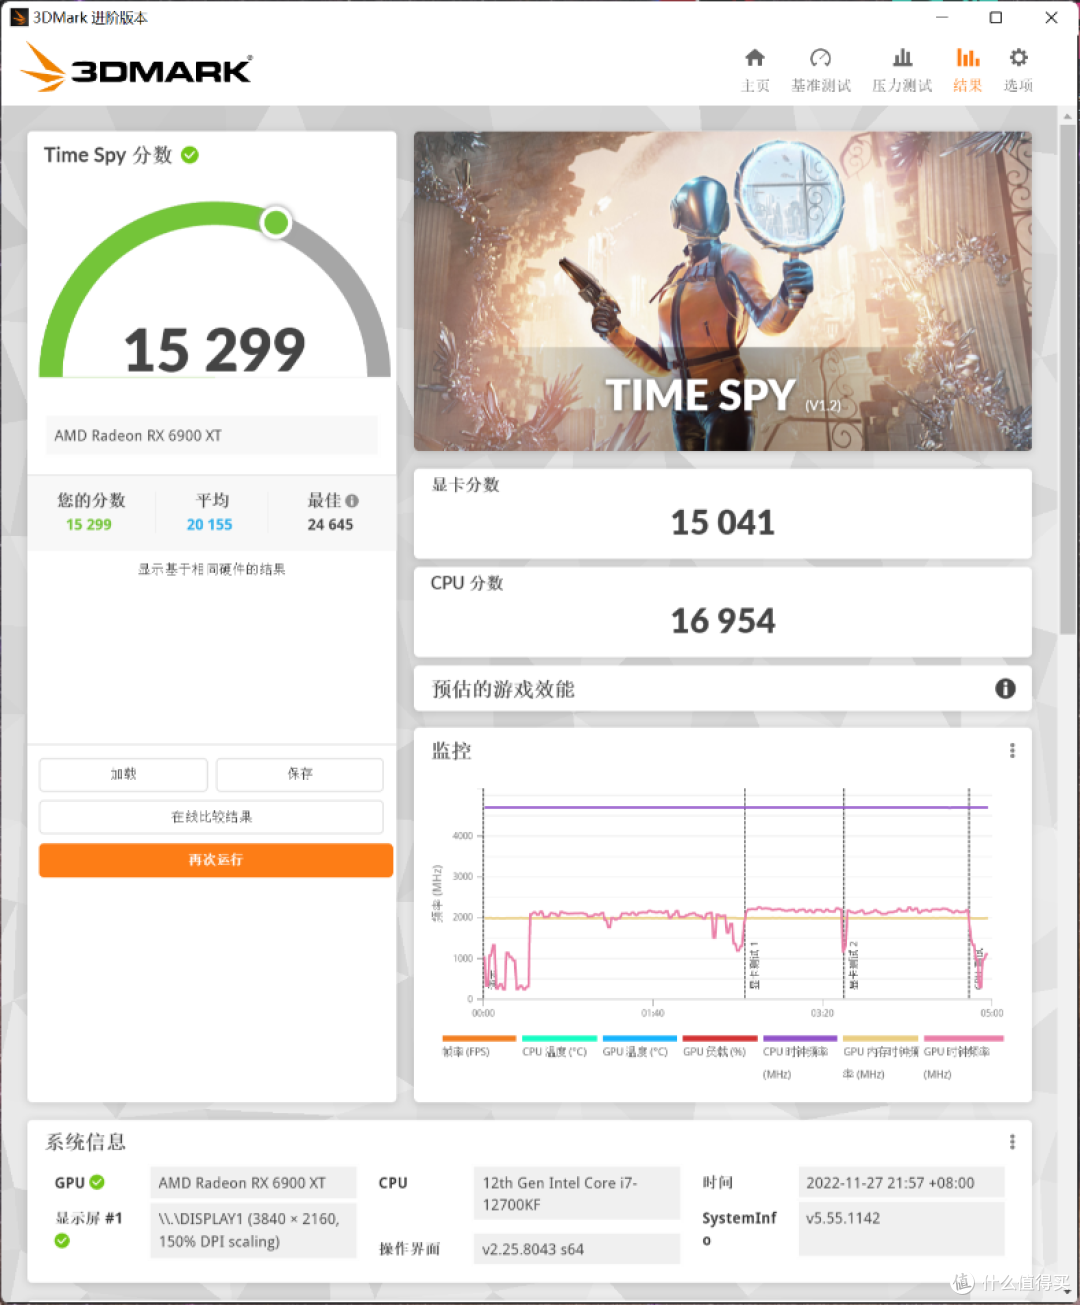Screen dimensions: 1080x1305
Task: Toggle GPU load (%) legend swatch
Action: pos(720,1039)
